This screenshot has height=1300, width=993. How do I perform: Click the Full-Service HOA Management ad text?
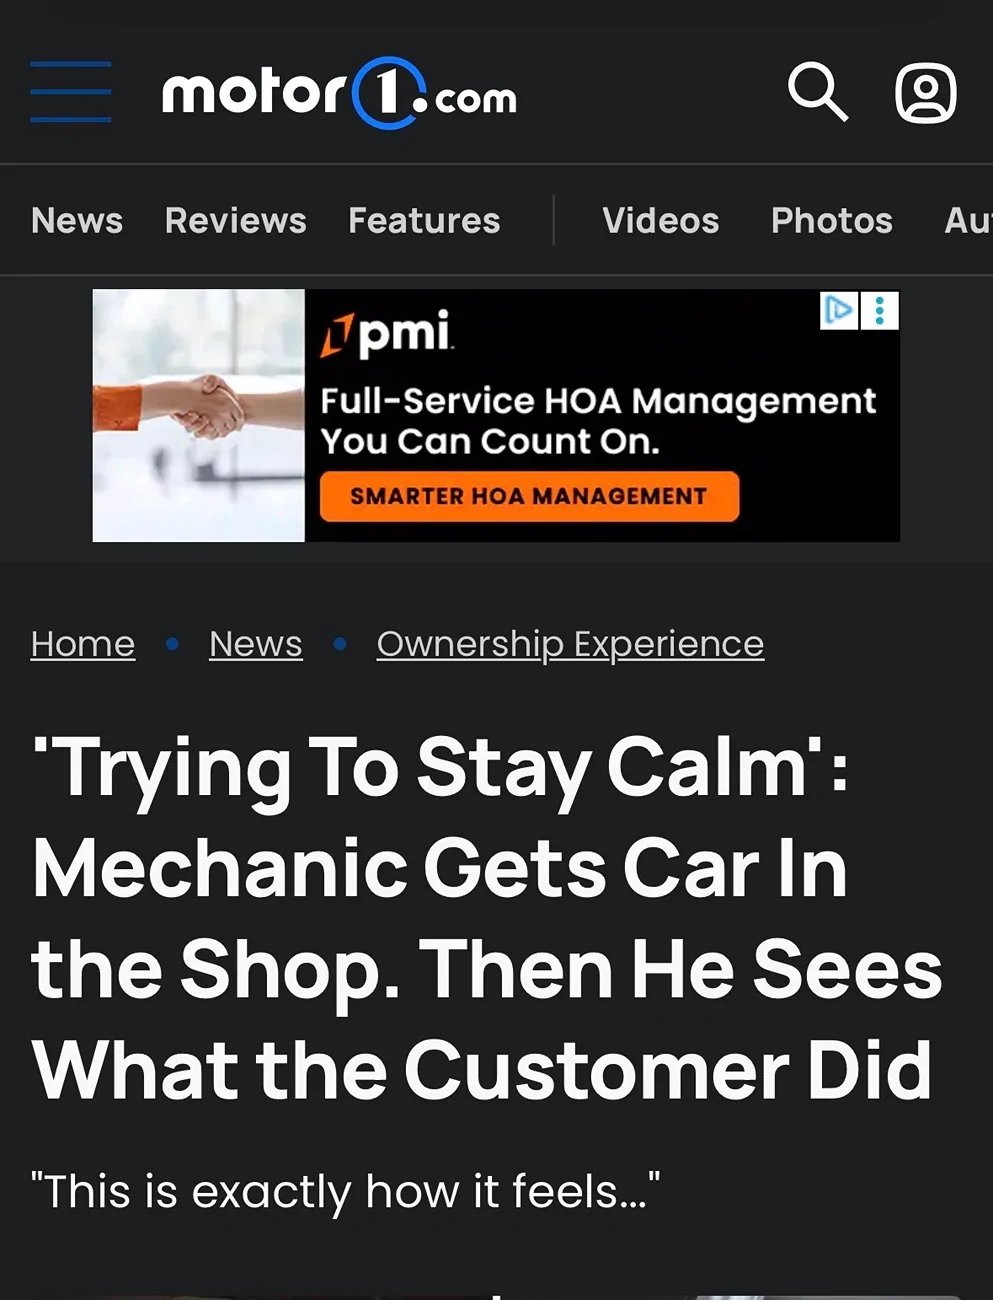point(598,421)
